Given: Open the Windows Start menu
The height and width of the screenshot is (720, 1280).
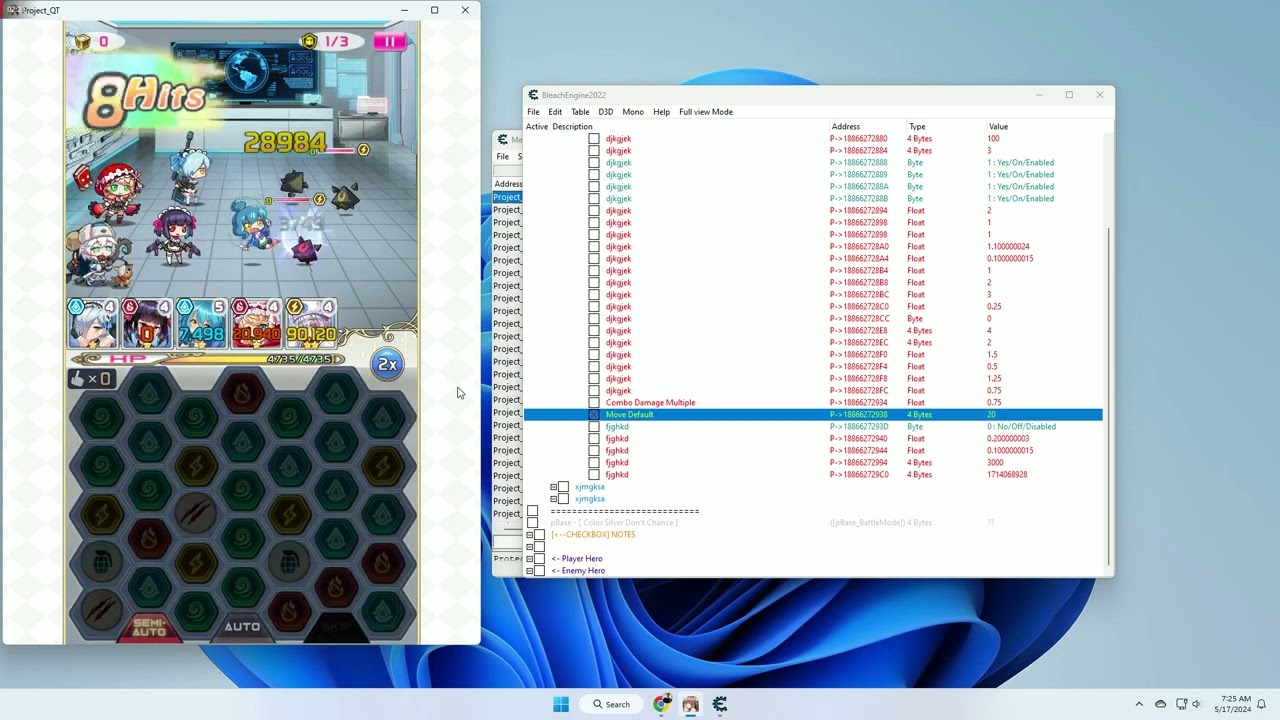Looking at the screenshot, I should tap(560, 704).
